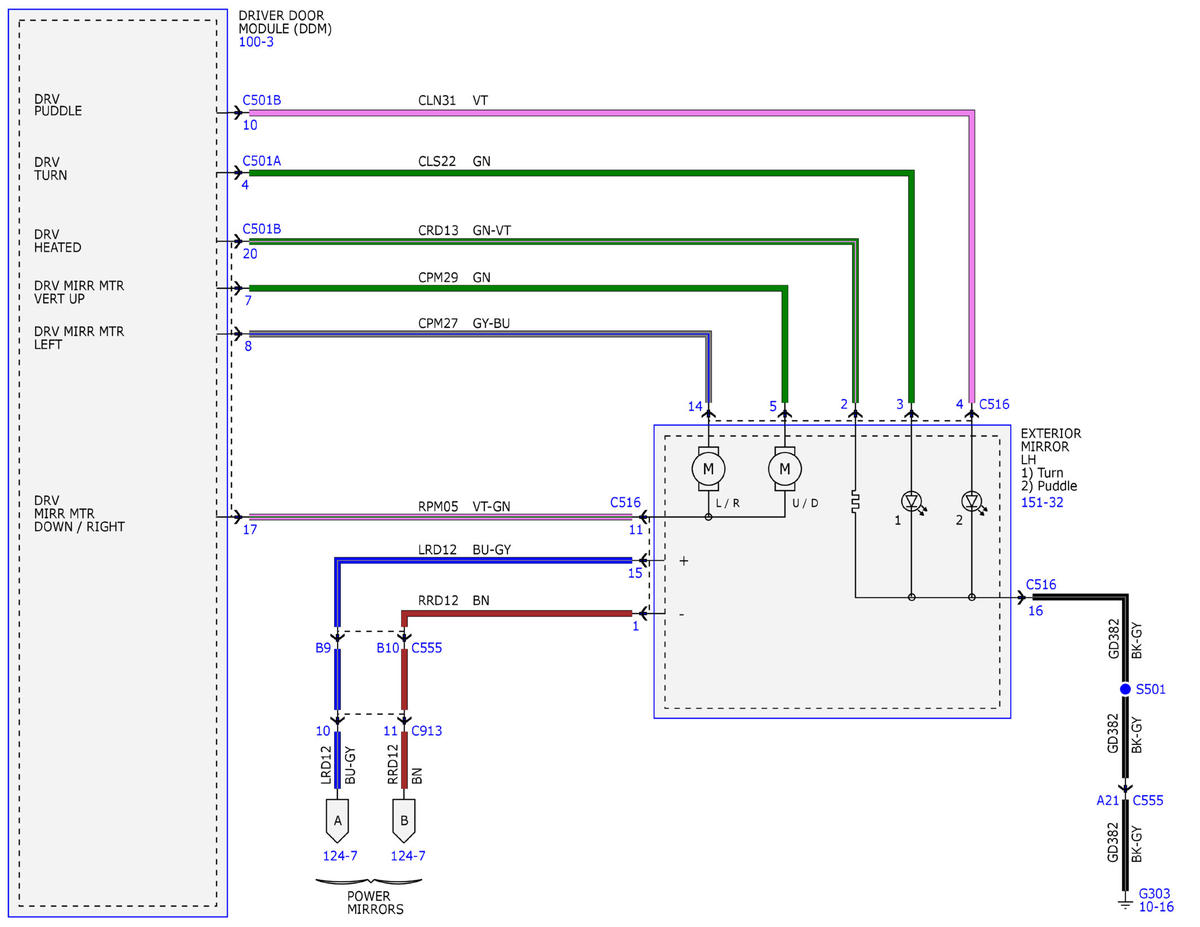This screenshot has width=1200, height=927.
Task: Open the 100-3 reference under Driver Door Module
Action: click(256, 43)
